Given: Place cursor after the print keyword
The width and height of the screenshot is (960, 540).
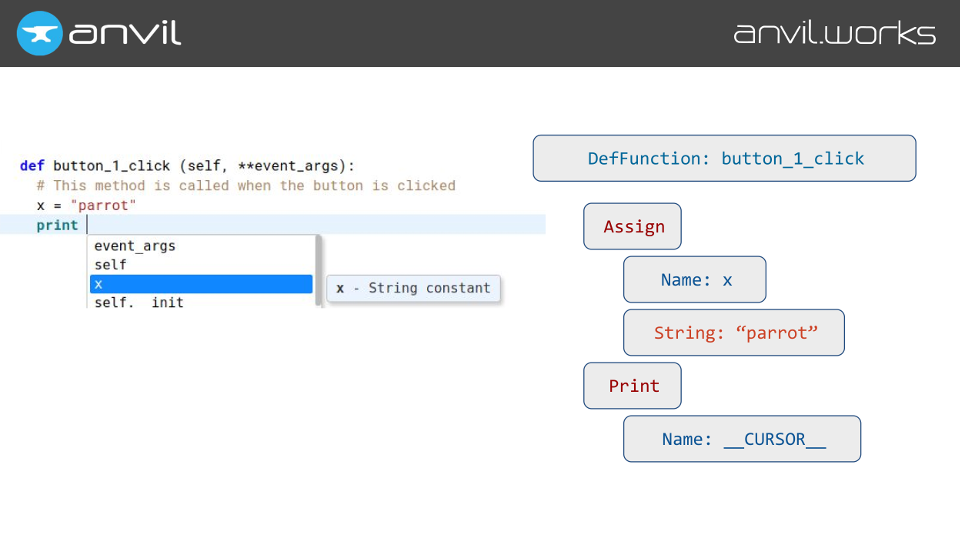Looking at the screenshot, I should (x=88, y=225).
